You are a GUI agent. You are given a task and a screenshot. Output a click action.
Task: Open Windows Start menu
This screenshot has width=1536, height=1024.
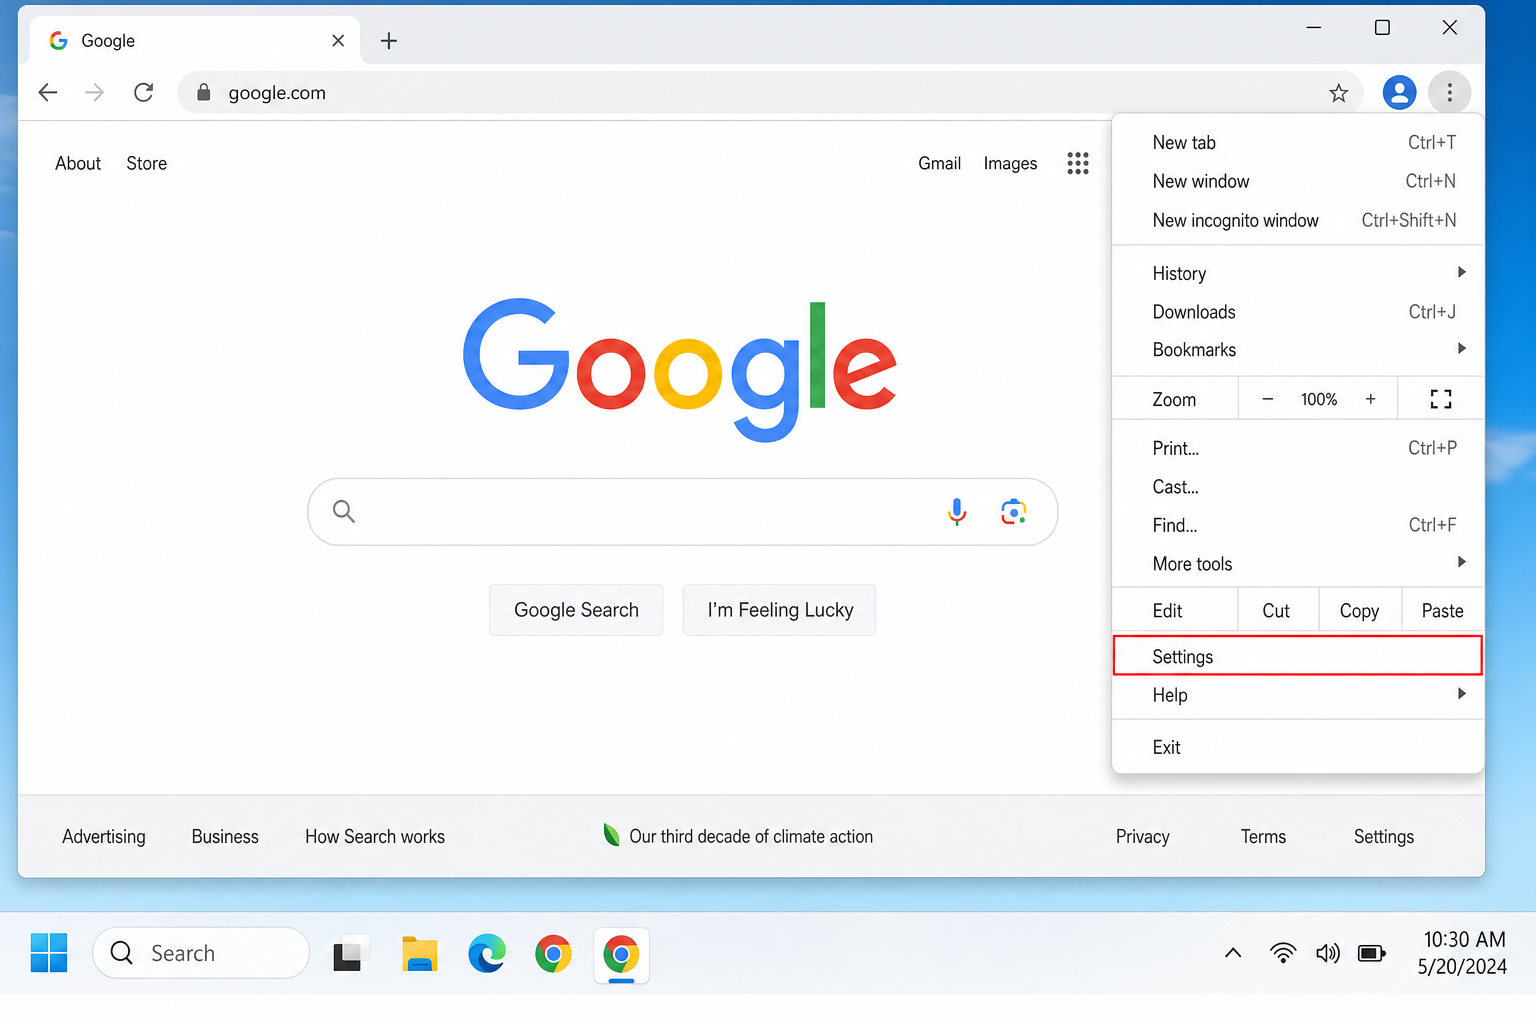pos(49,953)
